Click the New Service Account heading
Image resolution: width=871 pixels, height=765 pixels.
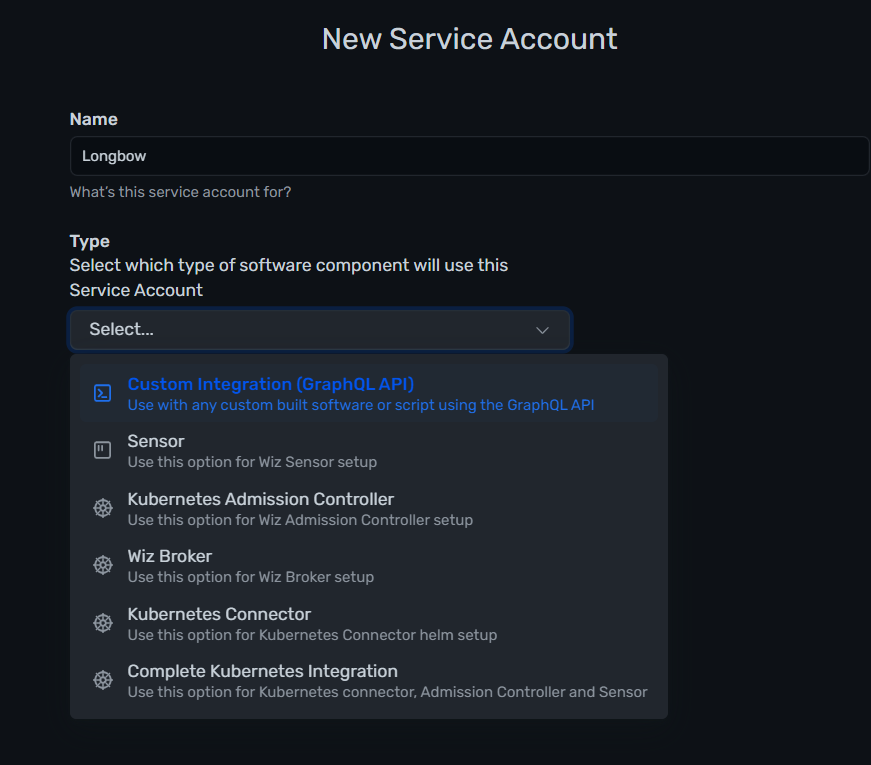[x=469, y=39]
